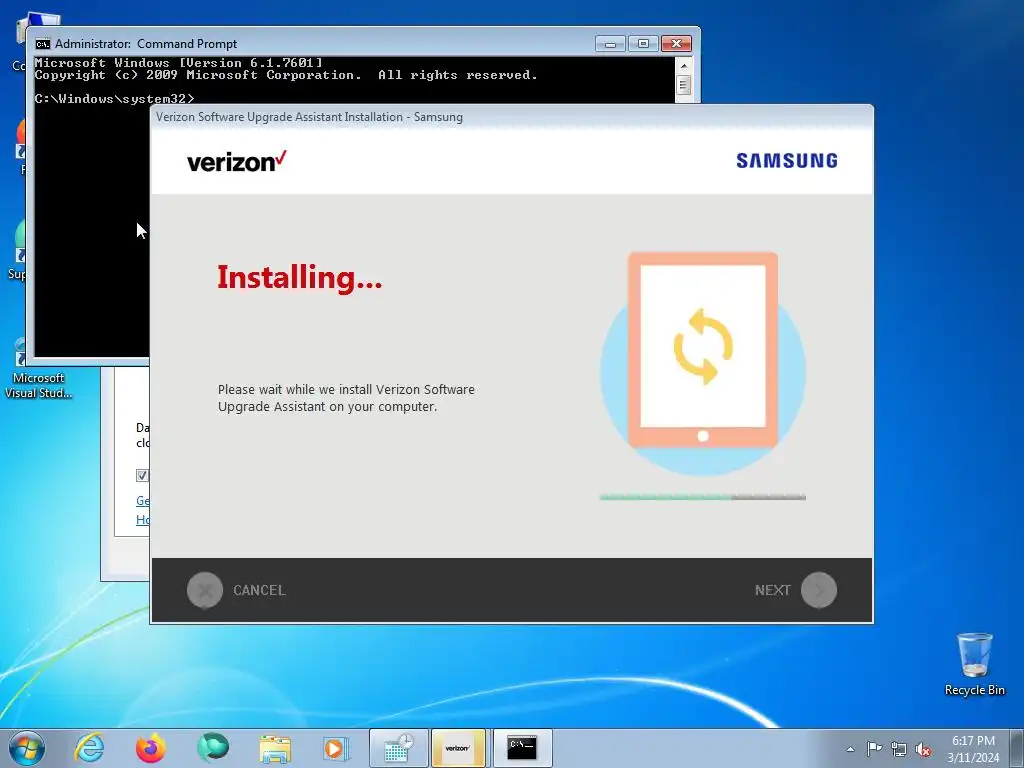Click the 'Installing...' heading text
Image resolution: width=1024 pixels, height=768 pixels.
[299, 278]
